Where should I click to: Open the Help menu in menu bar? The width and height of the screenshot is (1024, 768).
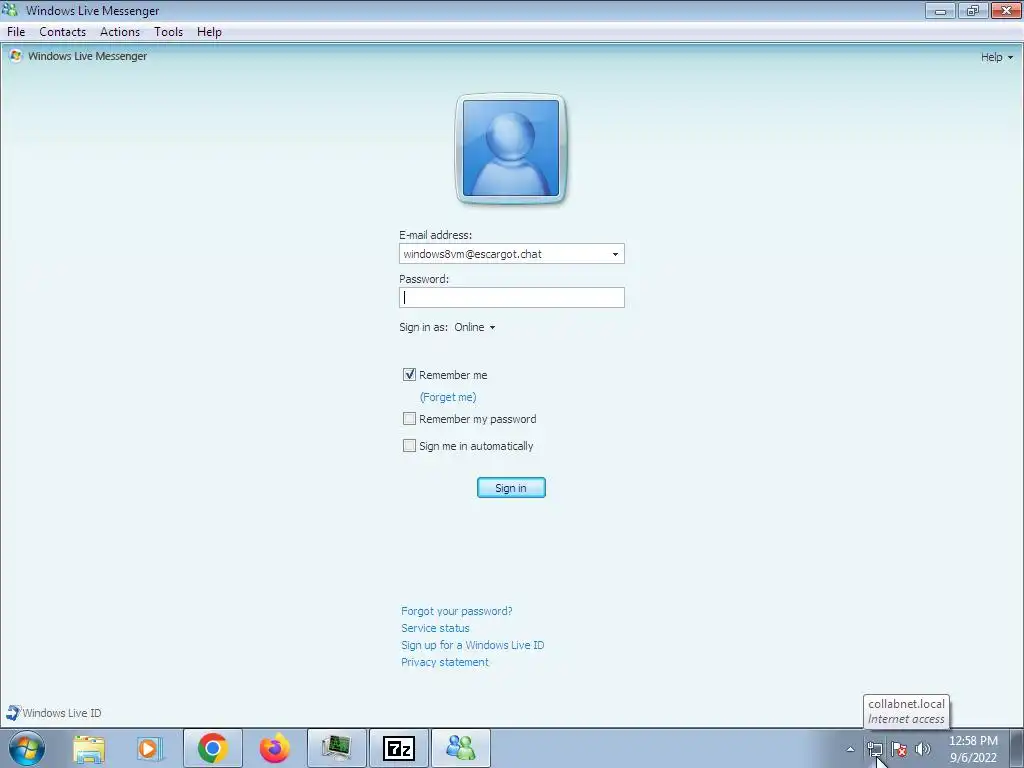[x=209, y=31]
